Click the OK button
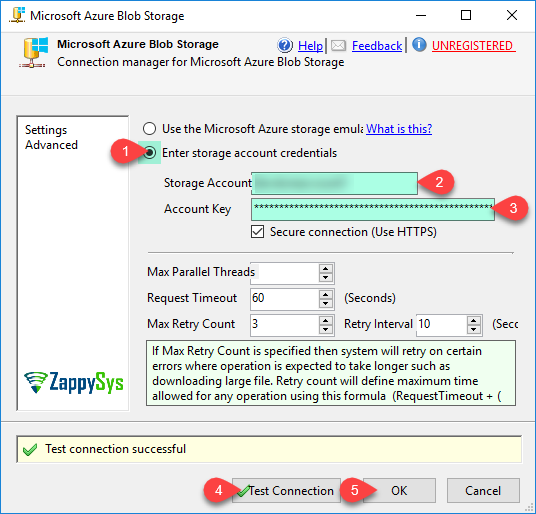 399,491
